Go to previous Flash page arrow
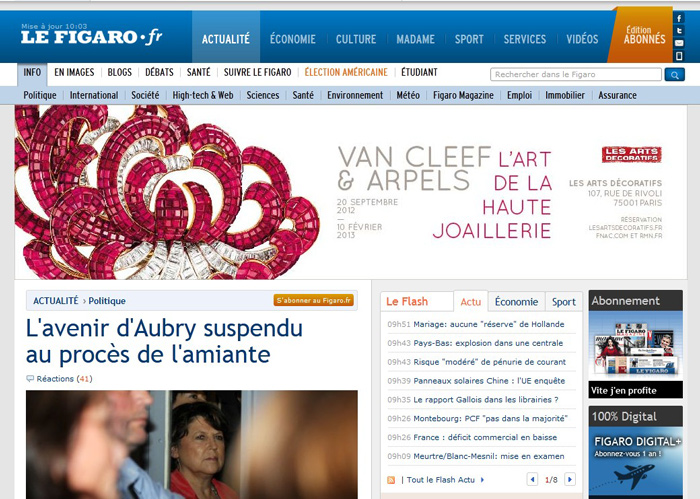Viewport: 700px width, 499px height. point(532,479)
